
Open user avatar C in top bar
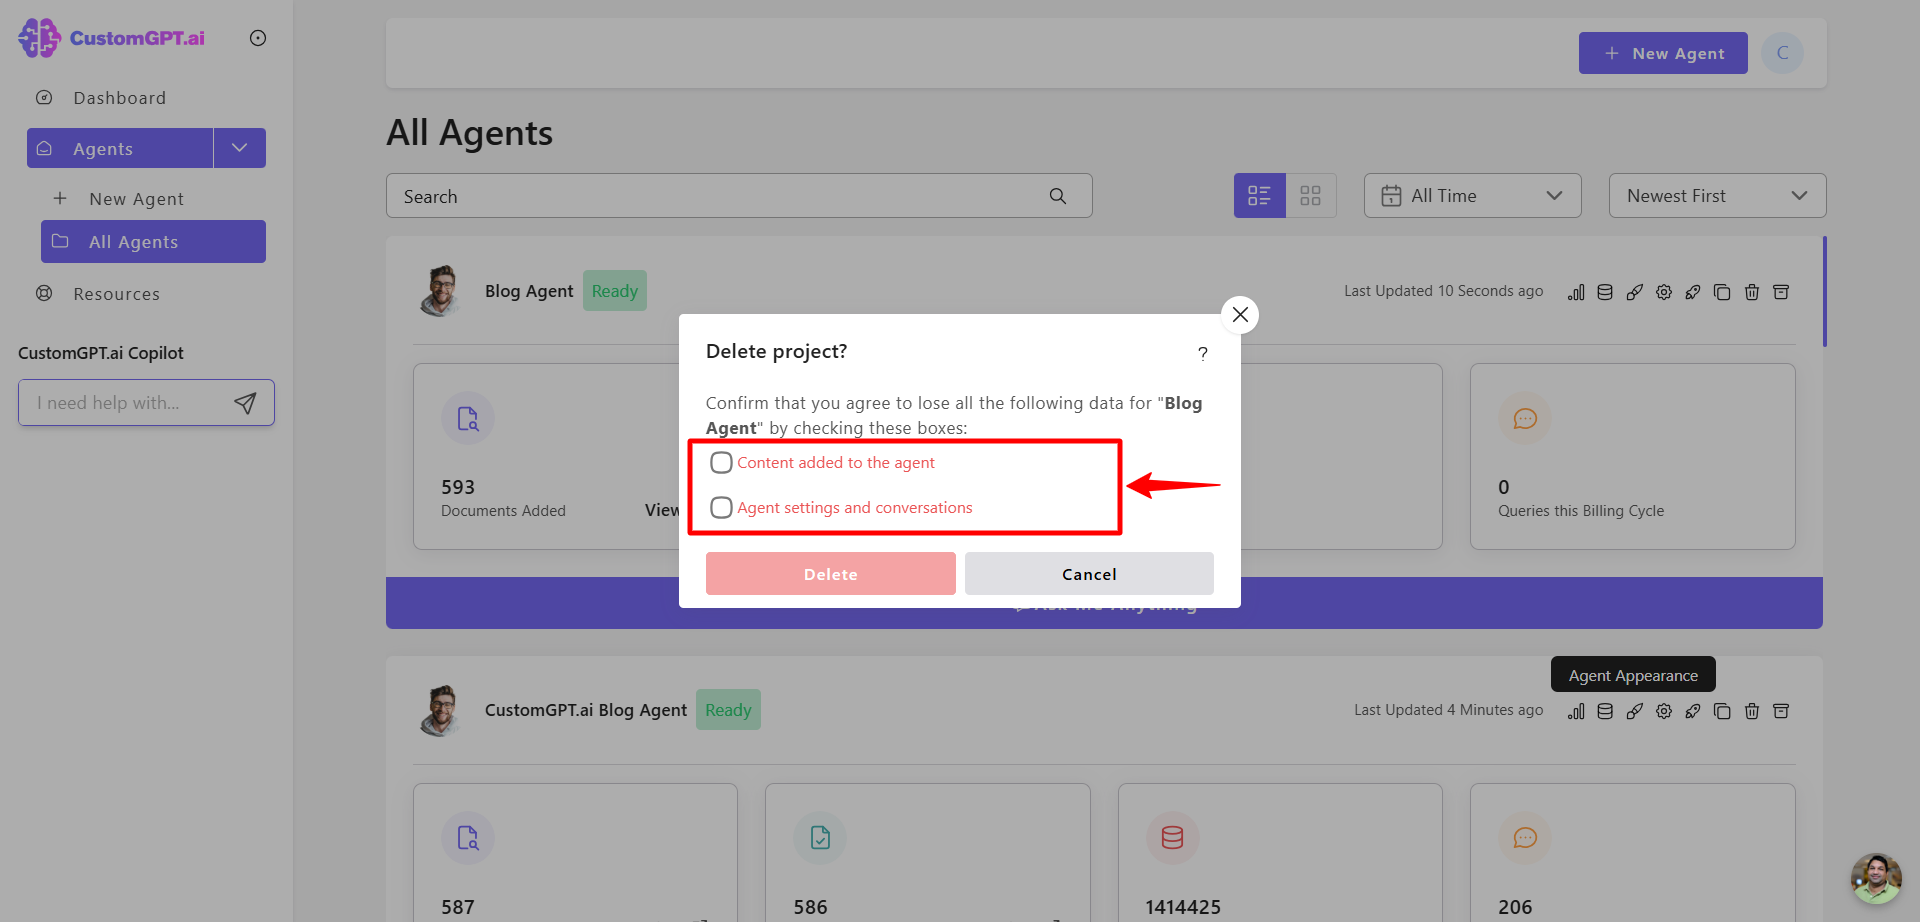(1783, 53)
